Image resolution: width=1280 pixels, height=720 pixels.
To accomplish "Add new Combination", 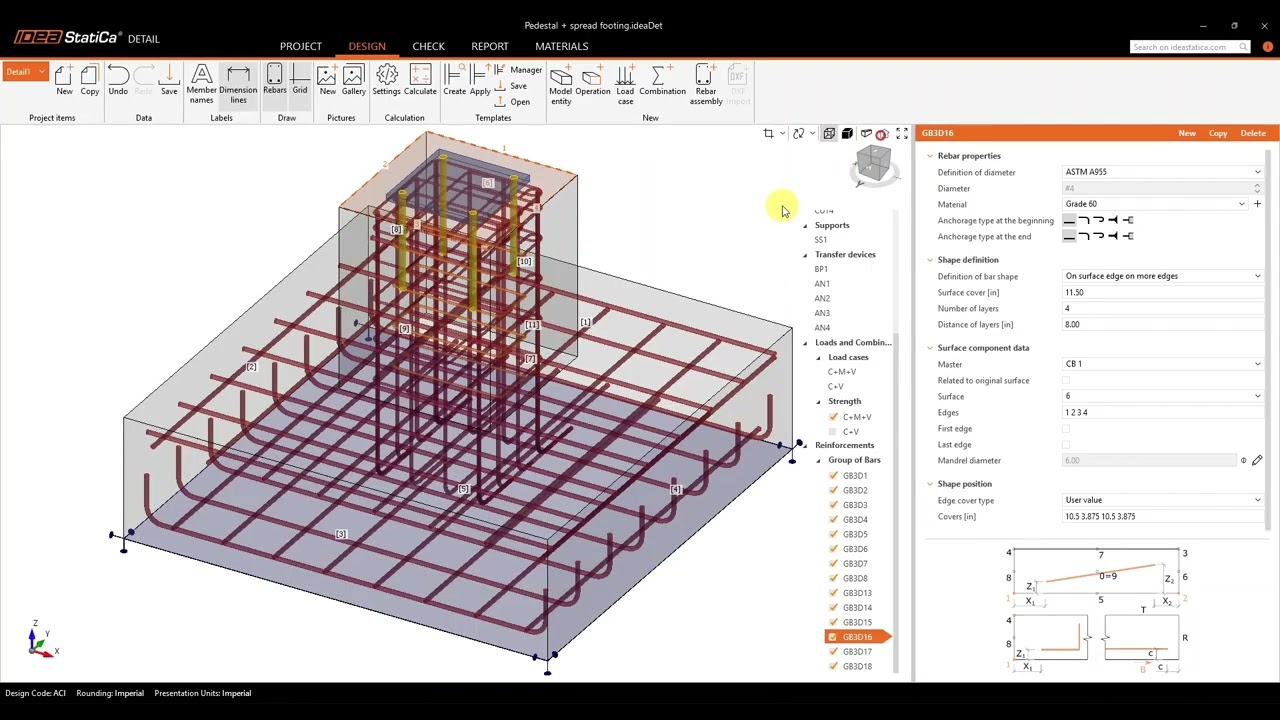I will tap(662, 80).
